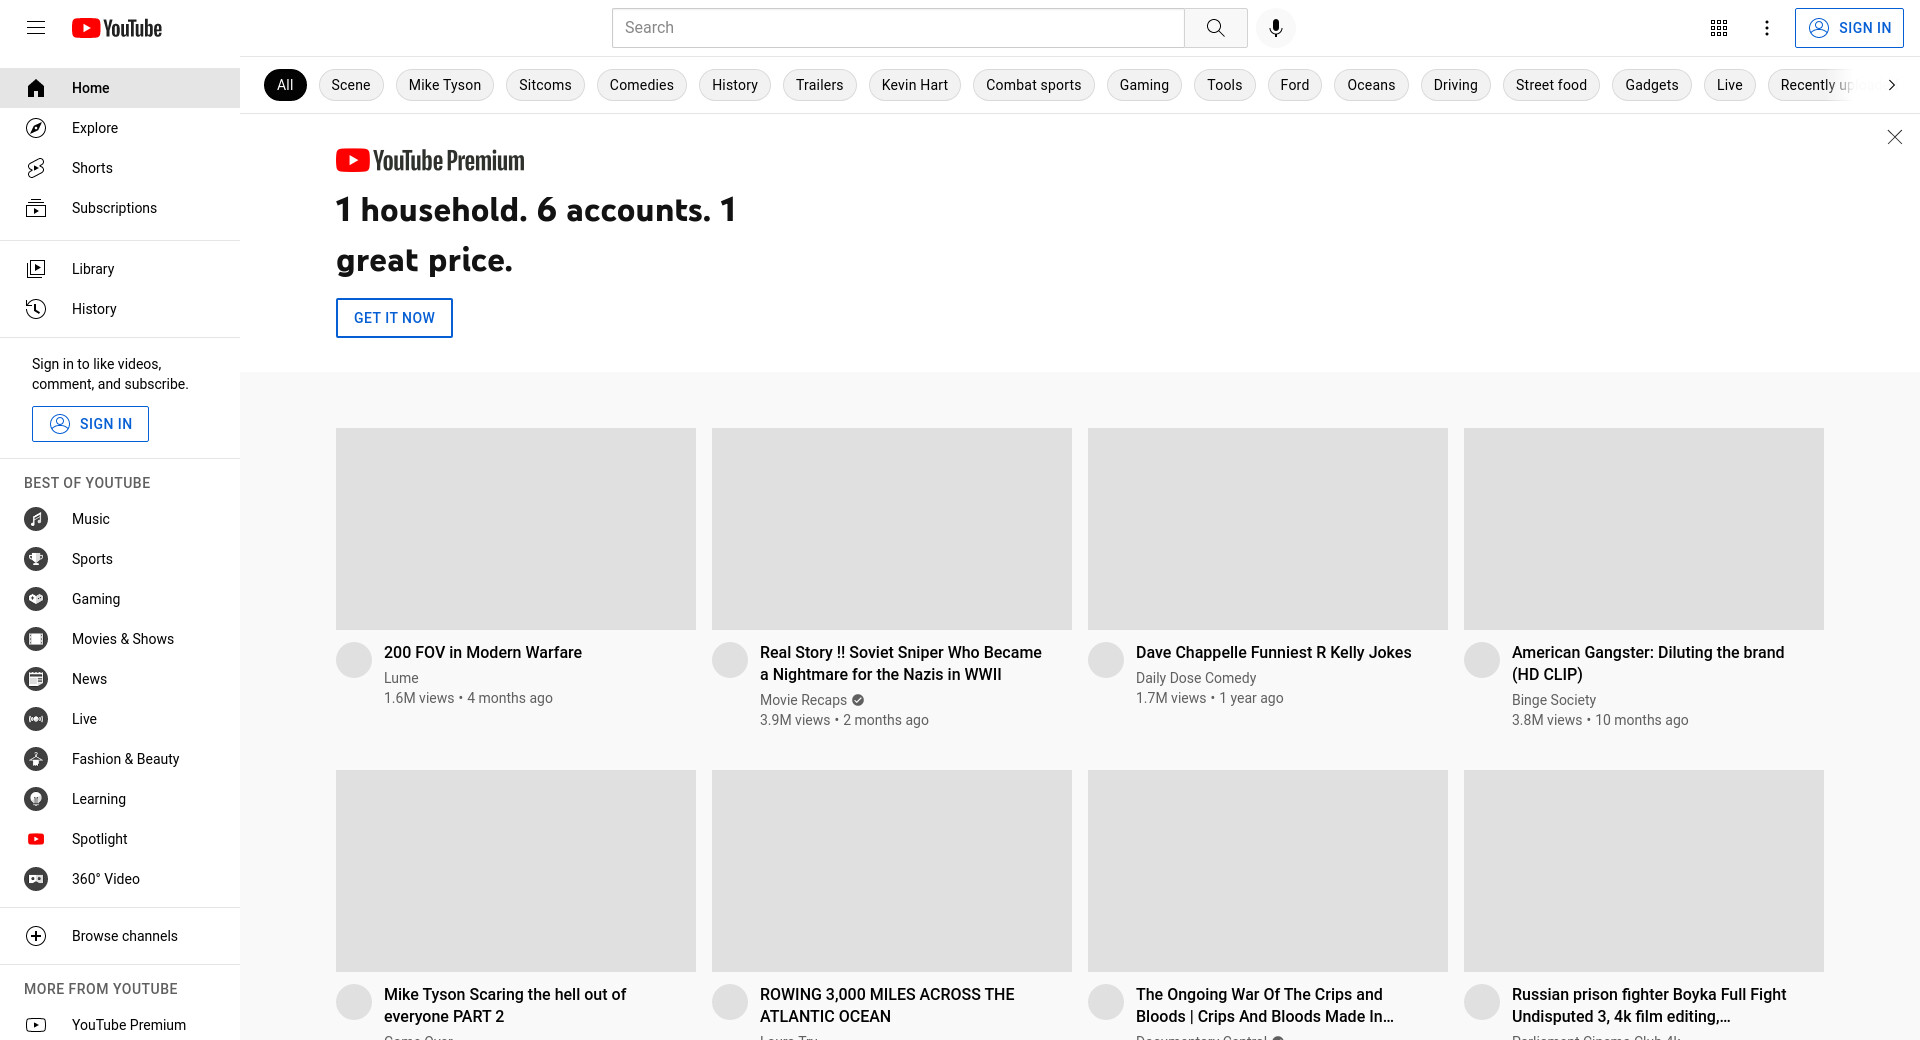Click the Gaming icon in sidebar
The width and height of the screenshot is (1920, 1040).
pos(36,599)
